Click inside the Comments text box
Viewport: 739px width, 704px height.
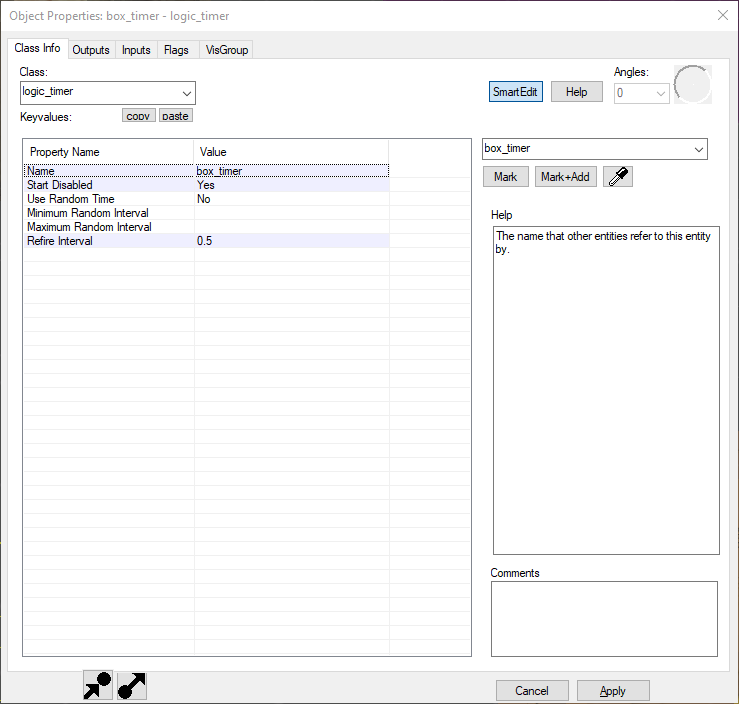(604, 619)
